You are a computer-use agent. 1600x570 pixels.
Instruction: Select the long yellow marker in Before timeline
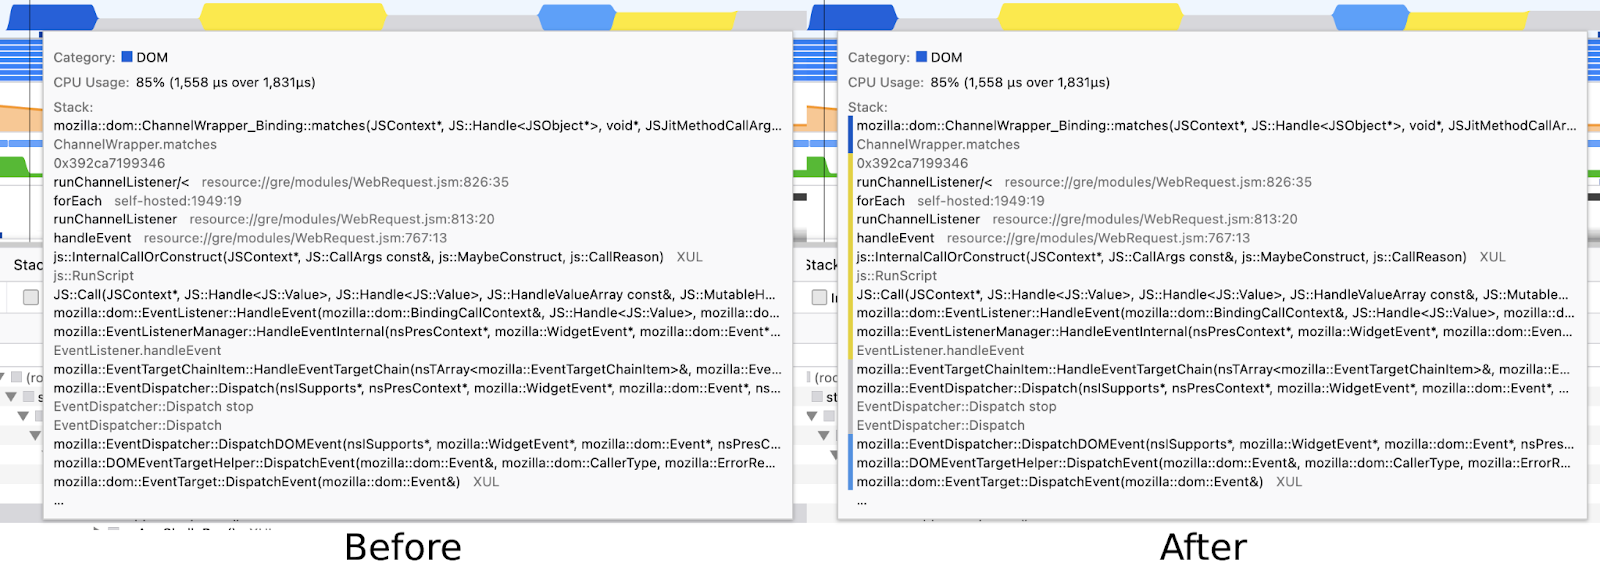(x=292, y=16)
